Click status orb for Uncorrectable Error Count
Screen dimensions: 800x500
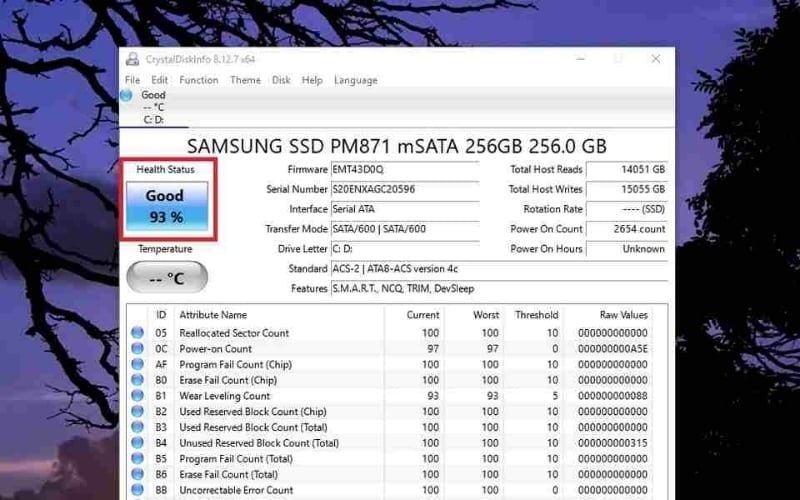137,490
